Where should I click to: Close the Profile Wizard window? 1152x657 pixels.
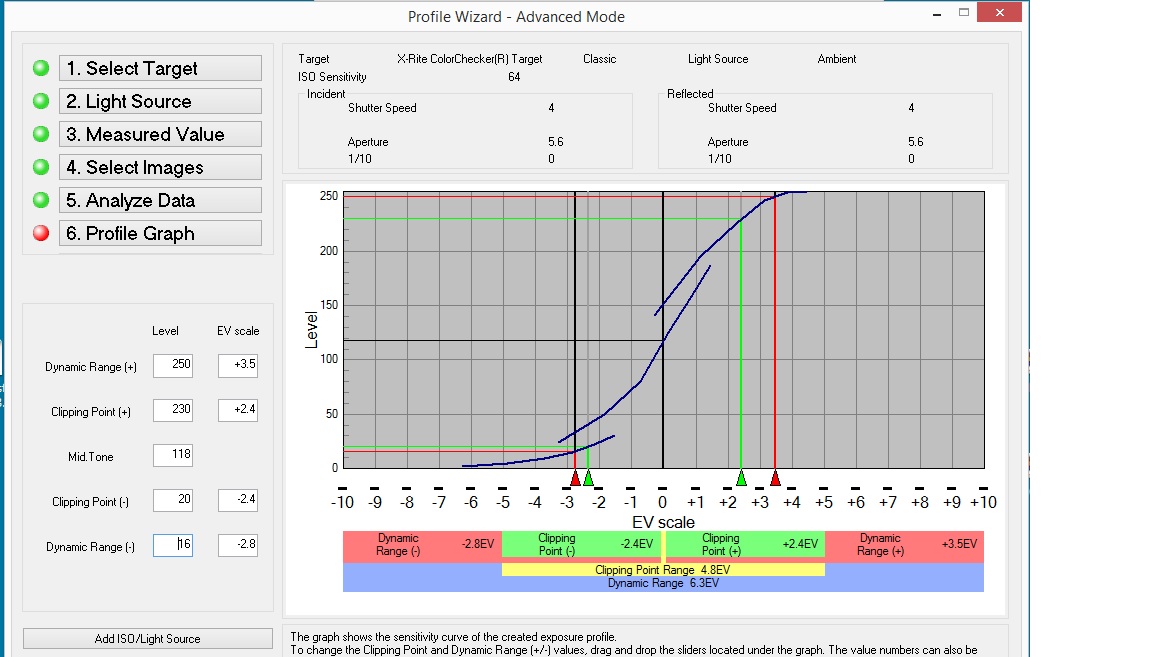point(999,12)
